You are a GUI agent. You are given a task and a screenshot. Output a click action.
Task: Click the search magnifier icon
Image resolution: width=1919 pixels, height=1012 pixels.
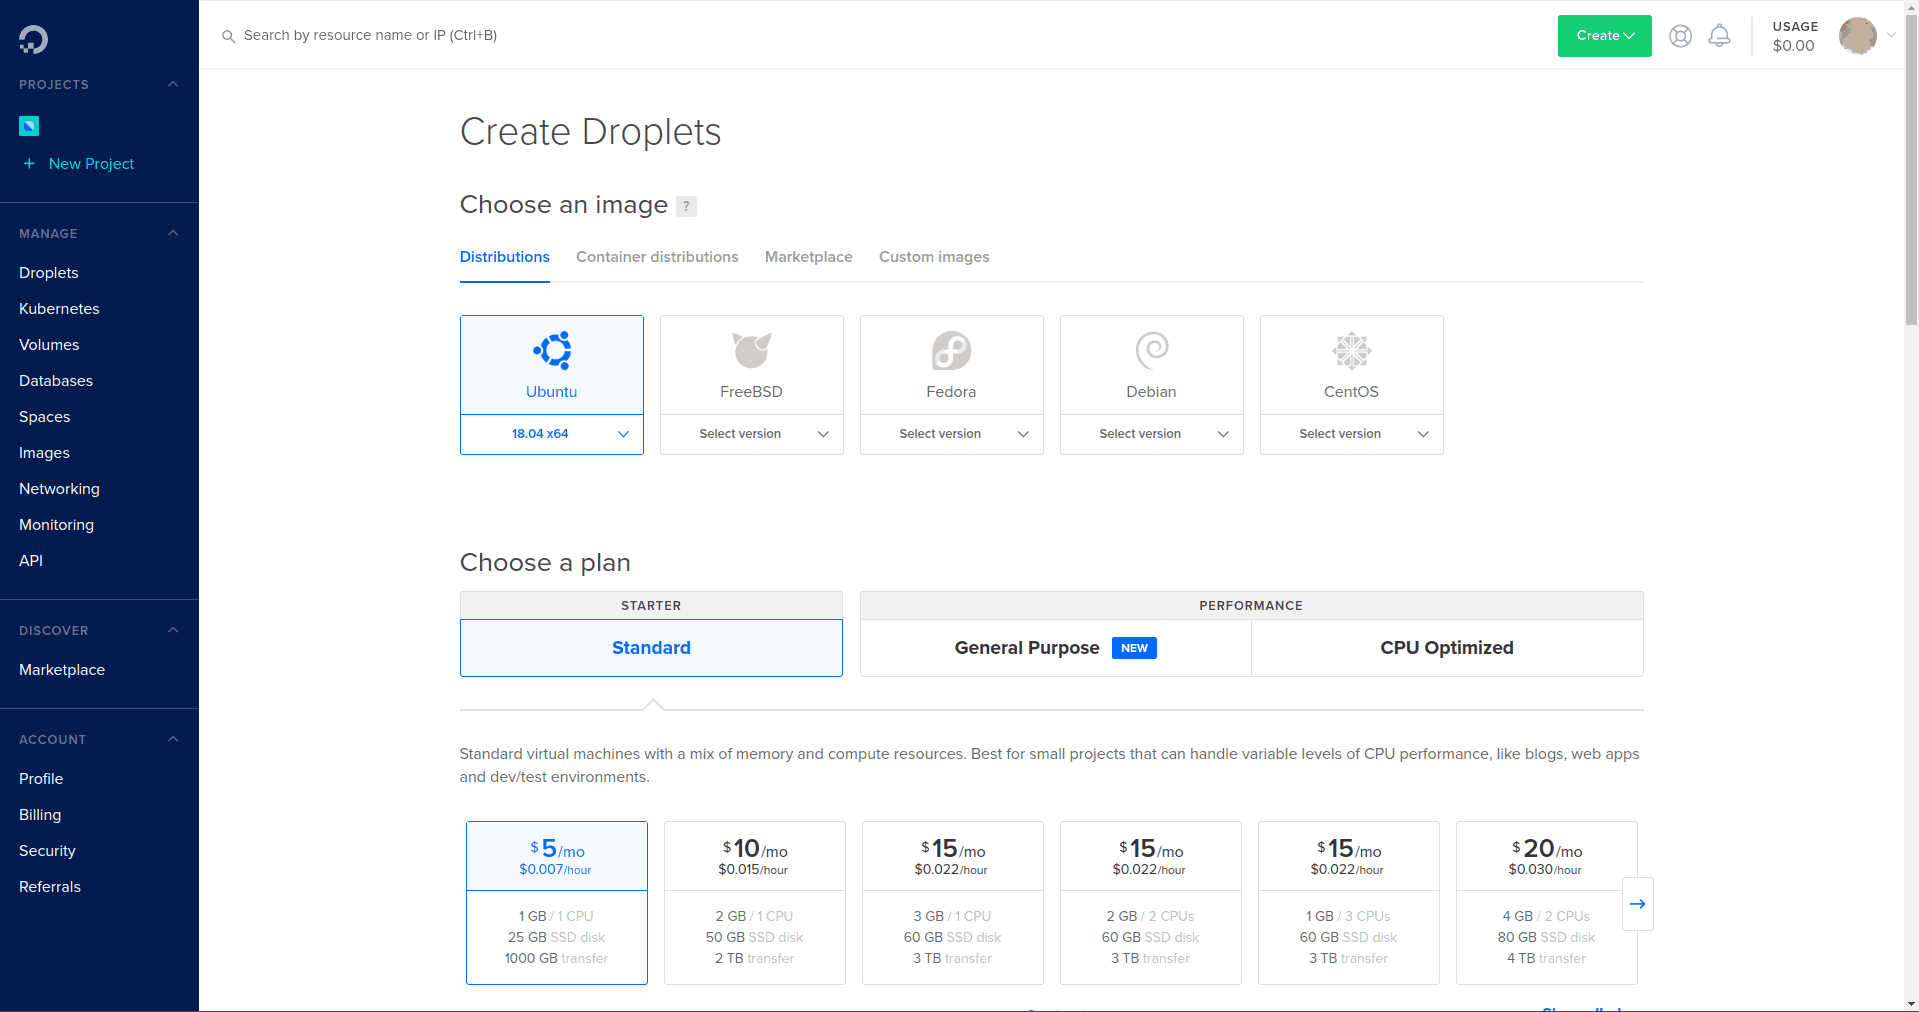coord(228,36)
